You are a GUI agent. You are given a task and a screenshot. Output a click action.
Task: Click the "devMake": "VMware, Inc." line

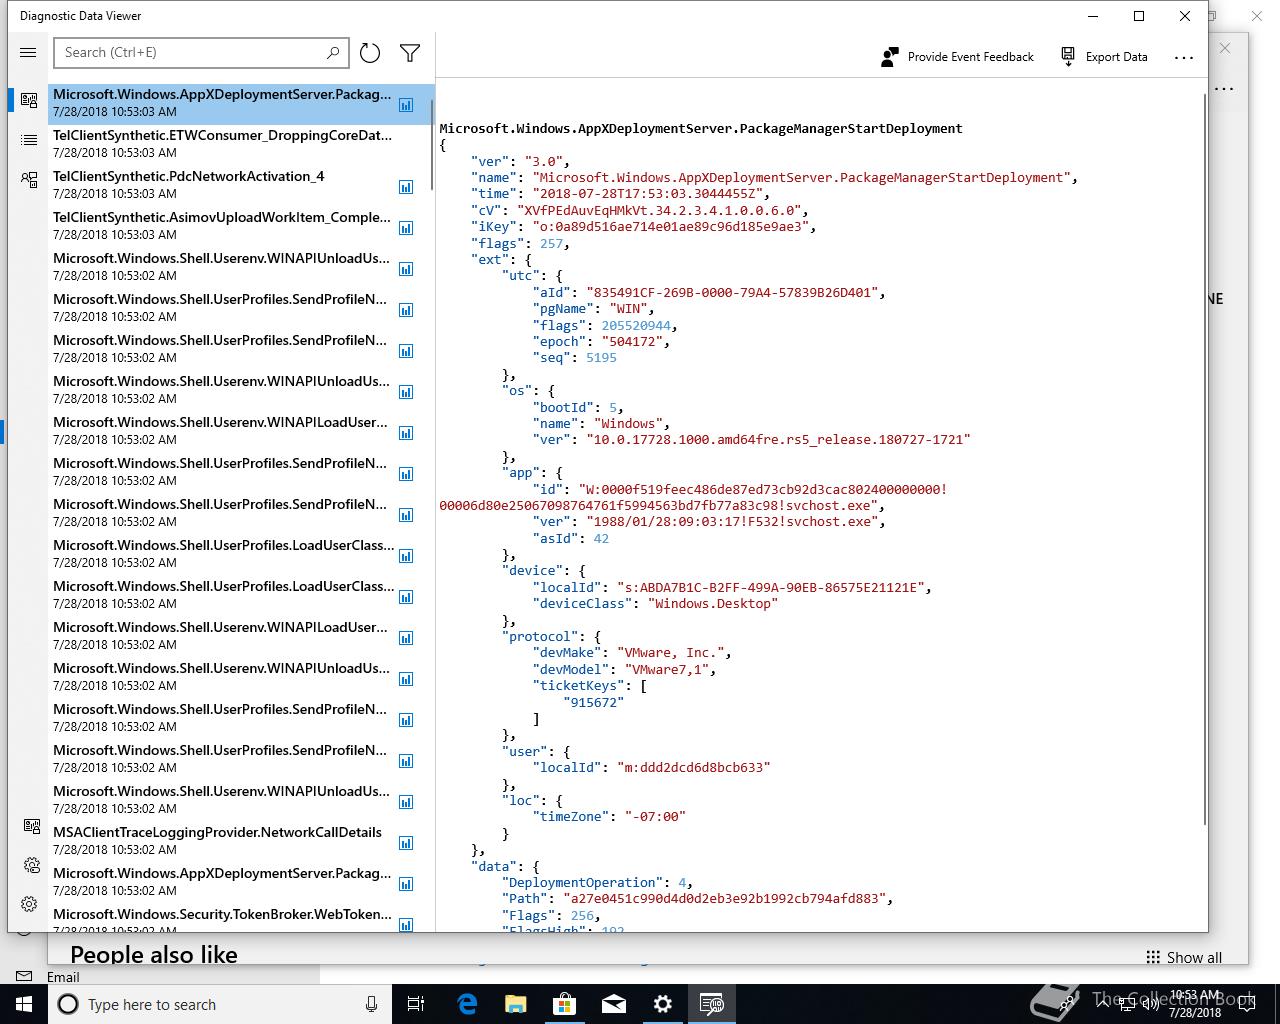coord(632,652)
